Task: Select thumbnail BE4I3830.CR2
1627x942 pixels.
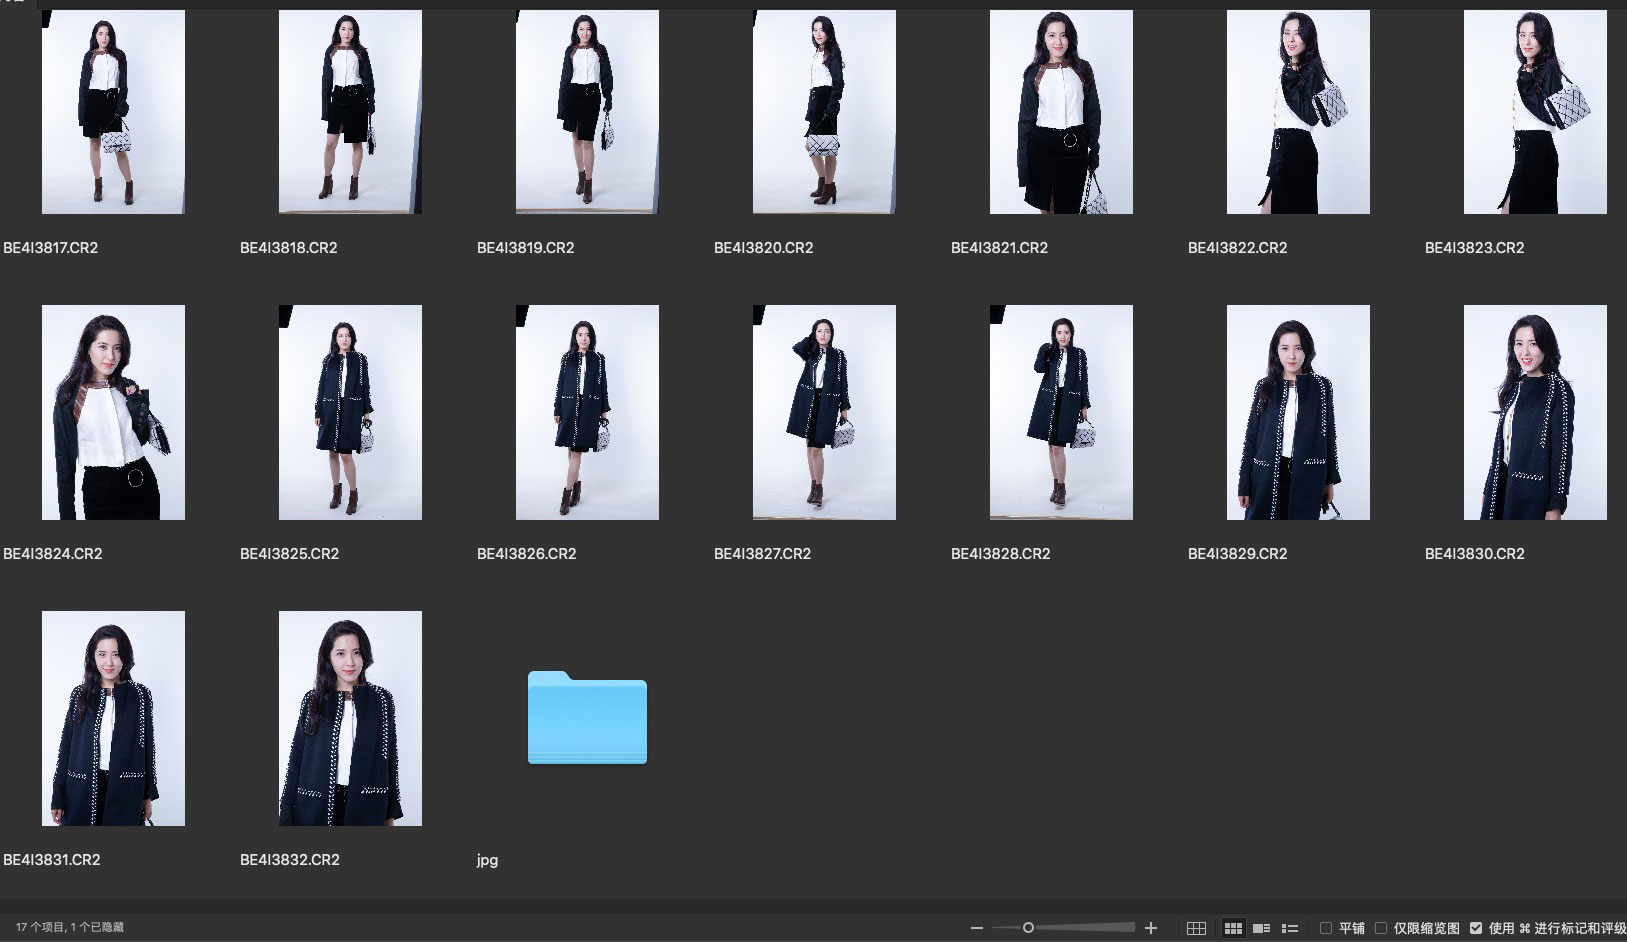Action: (x=1535, y=412)
